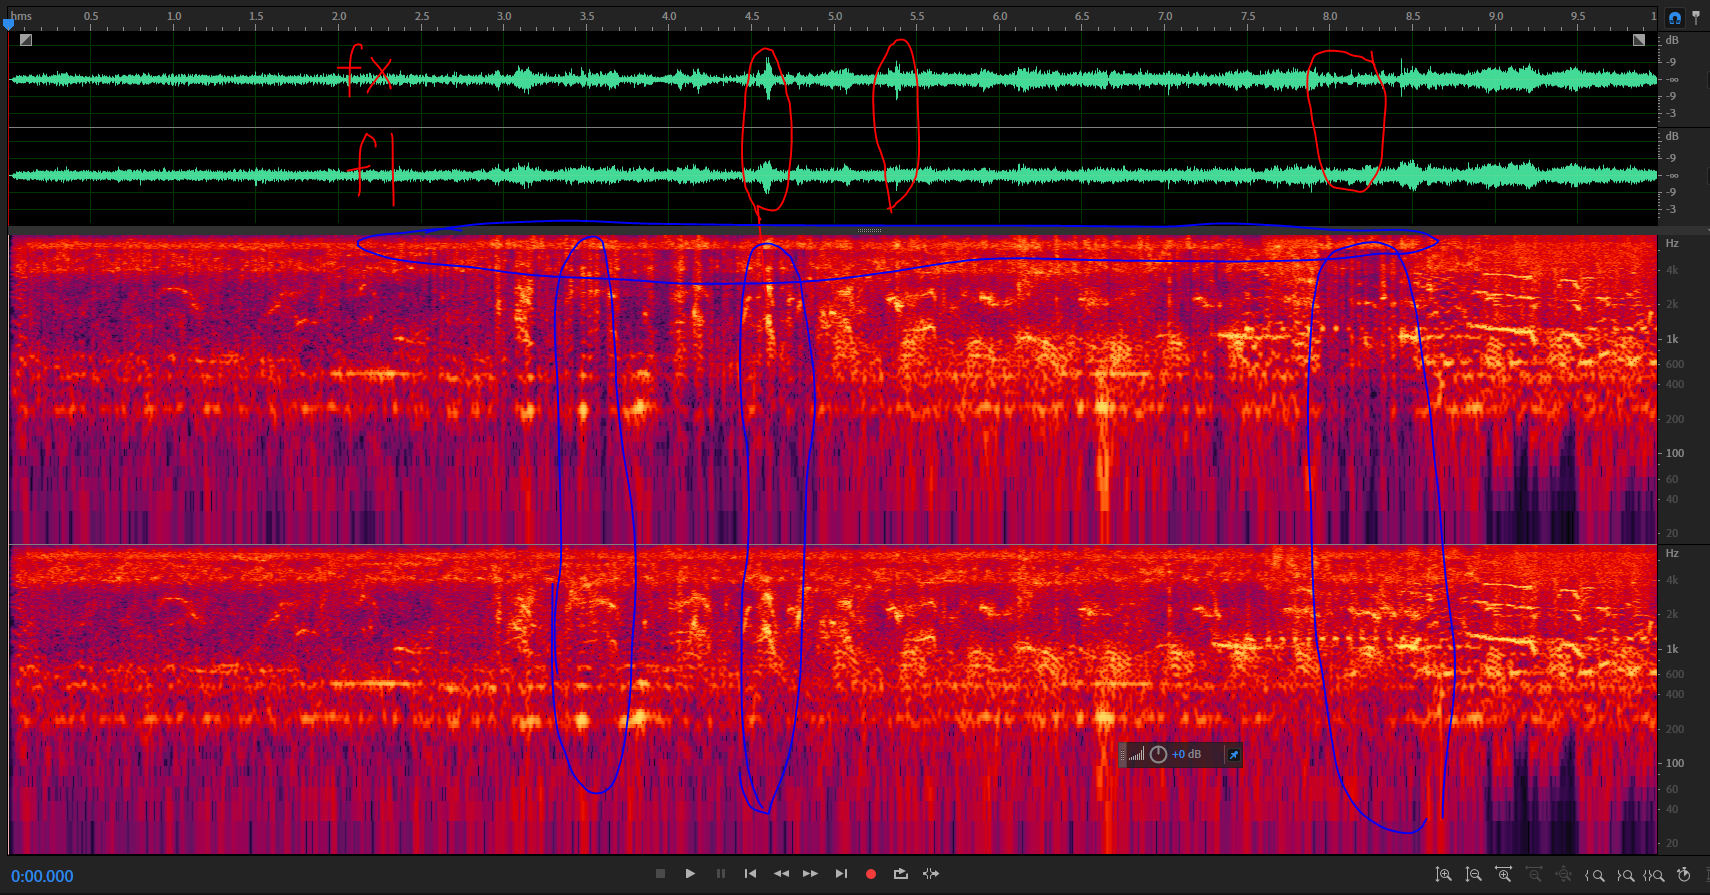Screen dimensions: 1710x895
Task: Toggle the HUD pin button
Action: point(1233,755)
